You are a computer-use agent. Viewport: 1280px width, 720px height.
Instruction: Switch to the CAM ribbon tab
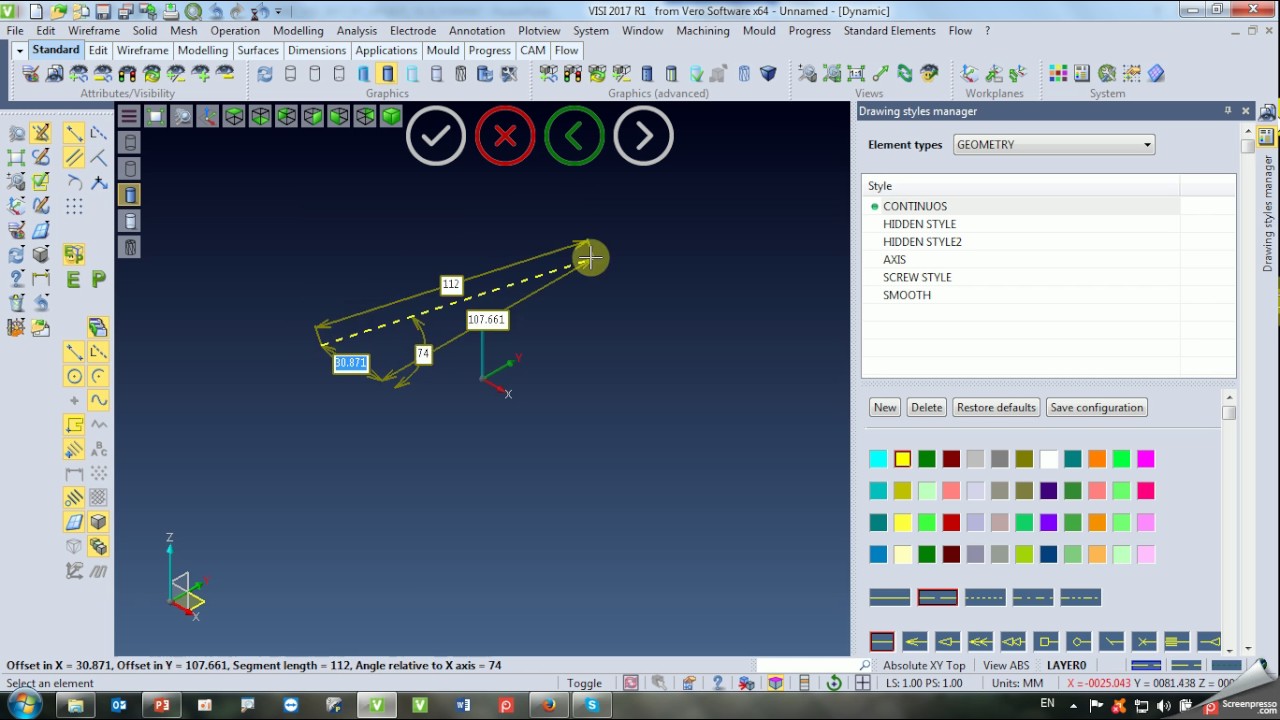point(533,50)
